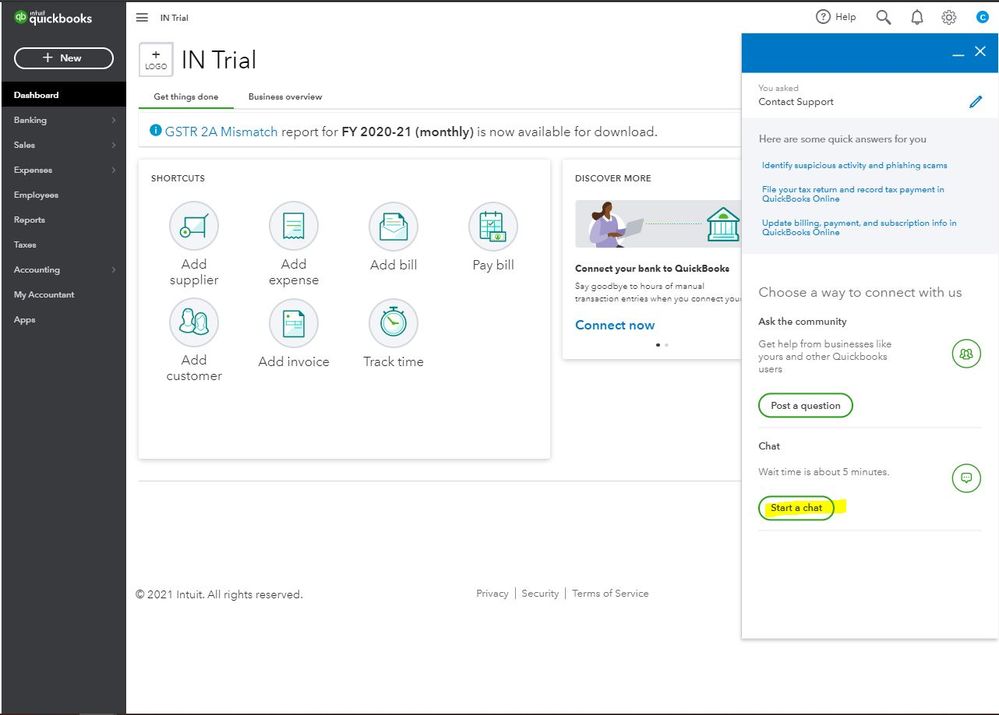The width and height of the screenshot is (999, 715).
Task: Click the Add invoice shortcut icon
Action: tap(294, 323)
